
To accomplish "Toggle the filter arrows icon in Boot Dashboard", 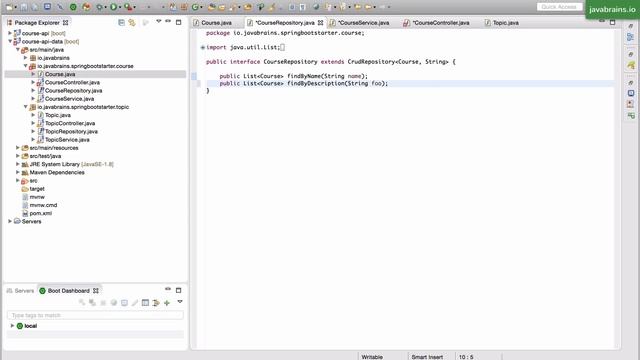I will (x=156, y=303).
